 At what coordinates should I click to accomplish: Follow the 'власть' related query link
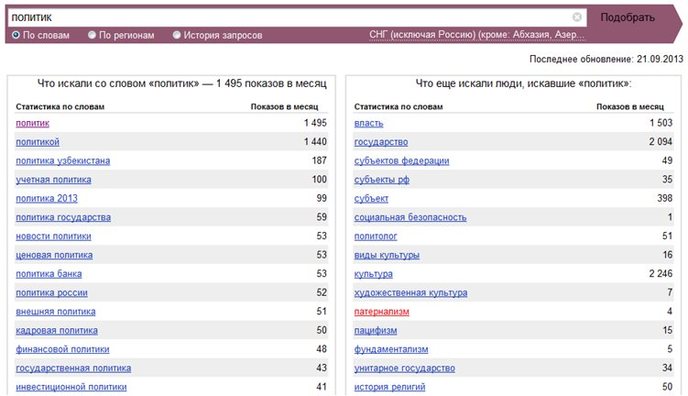pyautogui.click(x=369, y=123)
